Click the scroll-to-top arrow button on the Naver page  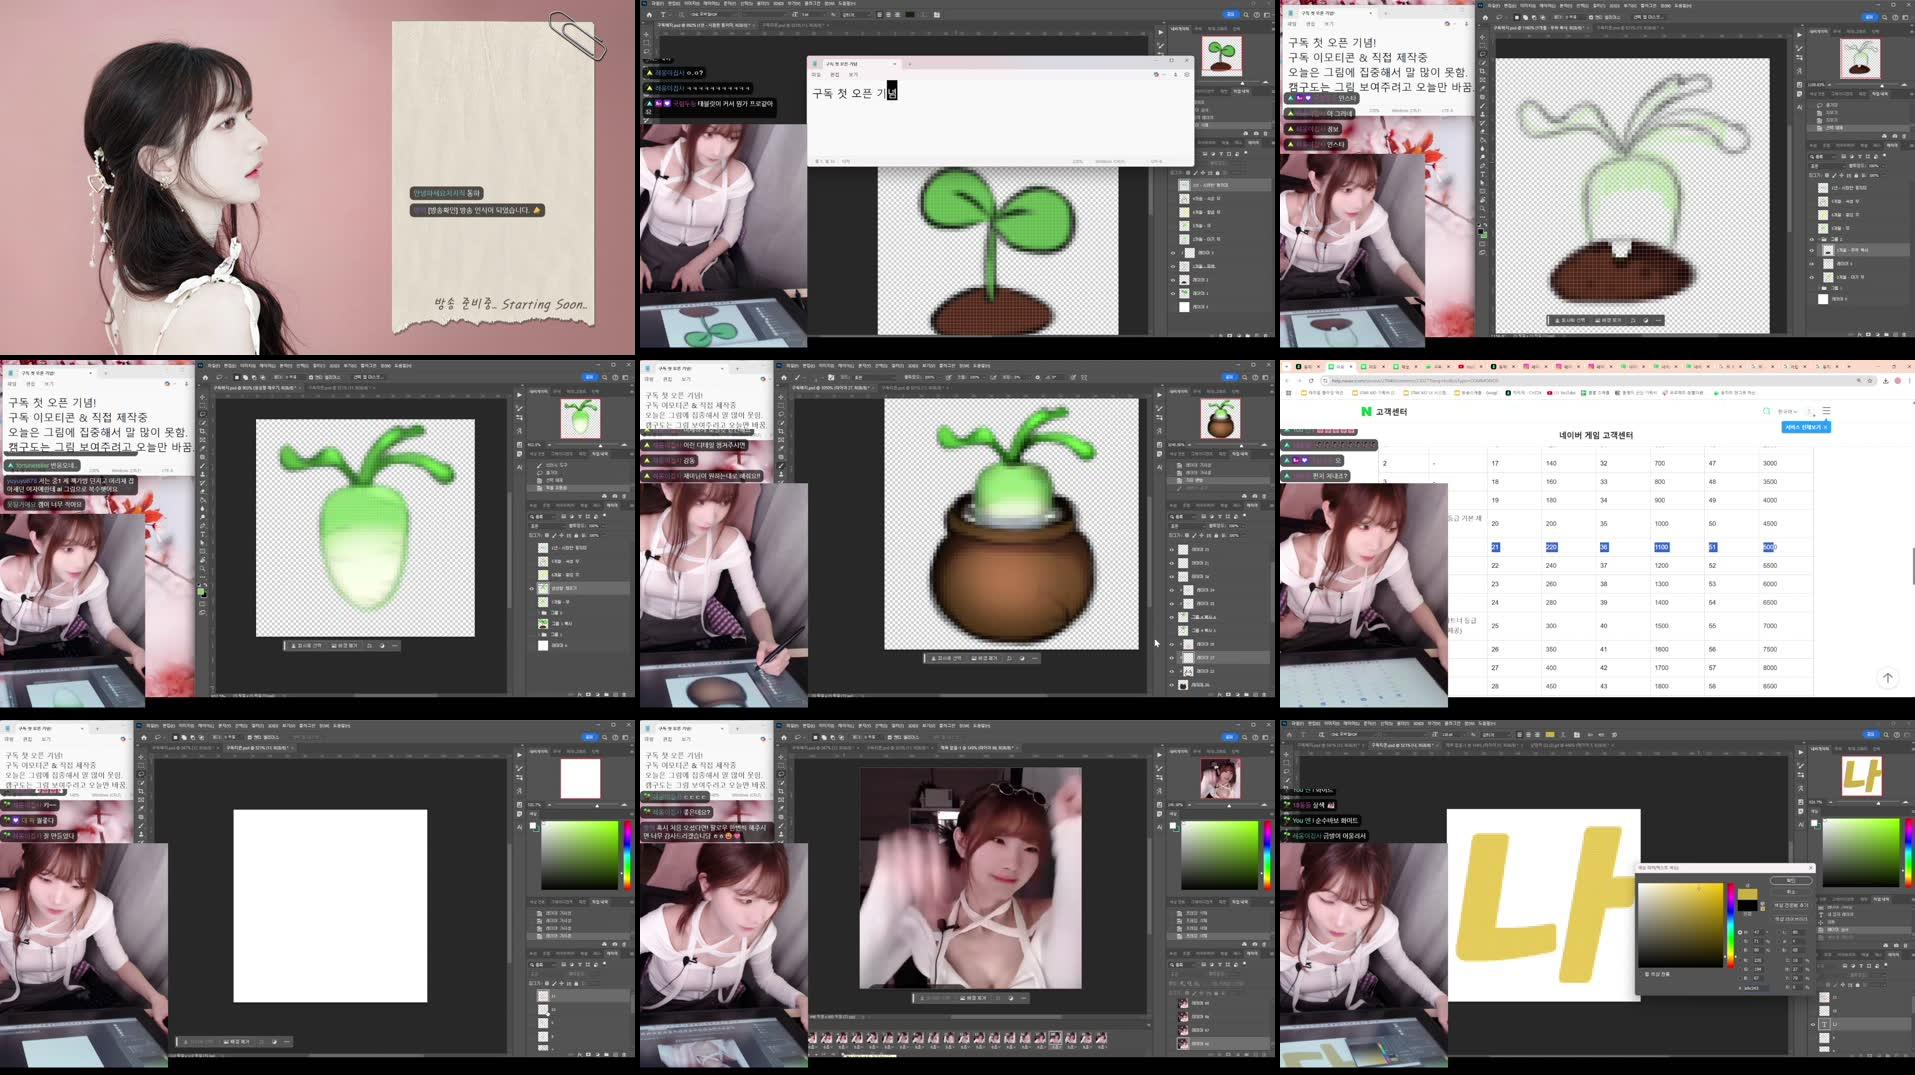[x=1887, y=677]
